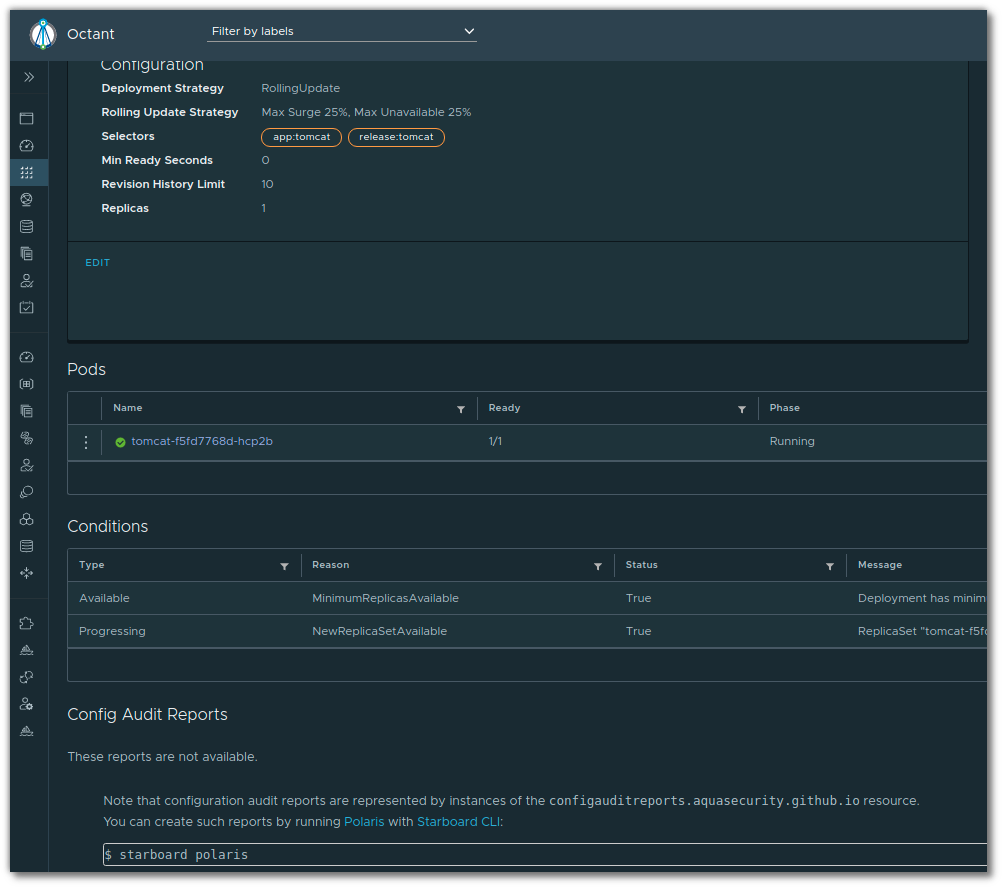This screenshot has height=888, width=1003.
Task: Click the 'configauditreports.aquasecurity.github.io' text
Action: (704, 801)
